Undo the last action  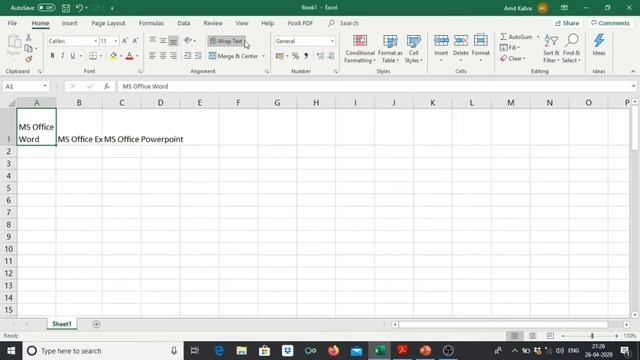click(80, 8)
